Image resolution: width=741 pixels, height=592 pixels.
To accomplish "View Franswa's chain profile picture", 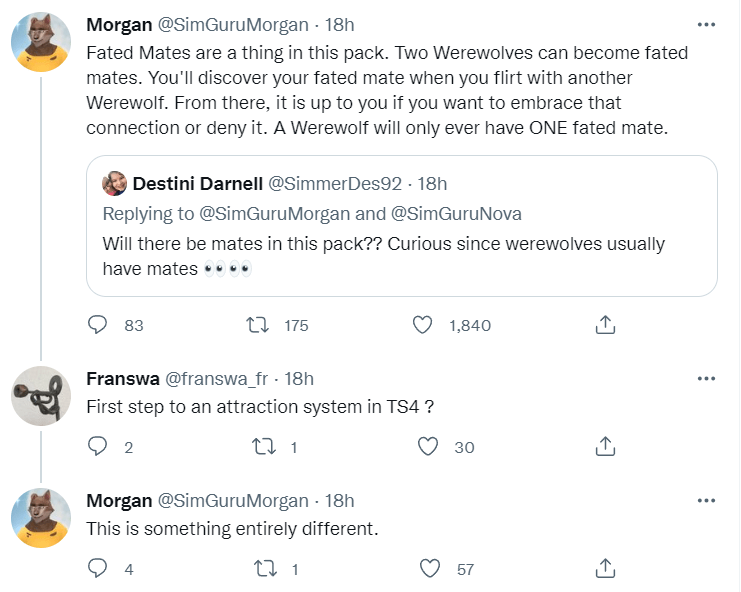I will (40, 396).
